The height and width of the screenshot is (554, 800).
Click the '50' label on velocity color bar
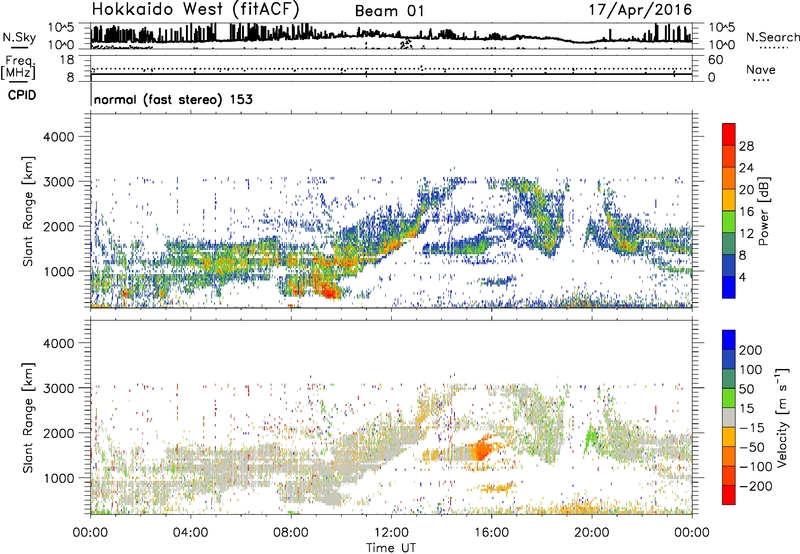pyautogui.click(x=746, y=389)
